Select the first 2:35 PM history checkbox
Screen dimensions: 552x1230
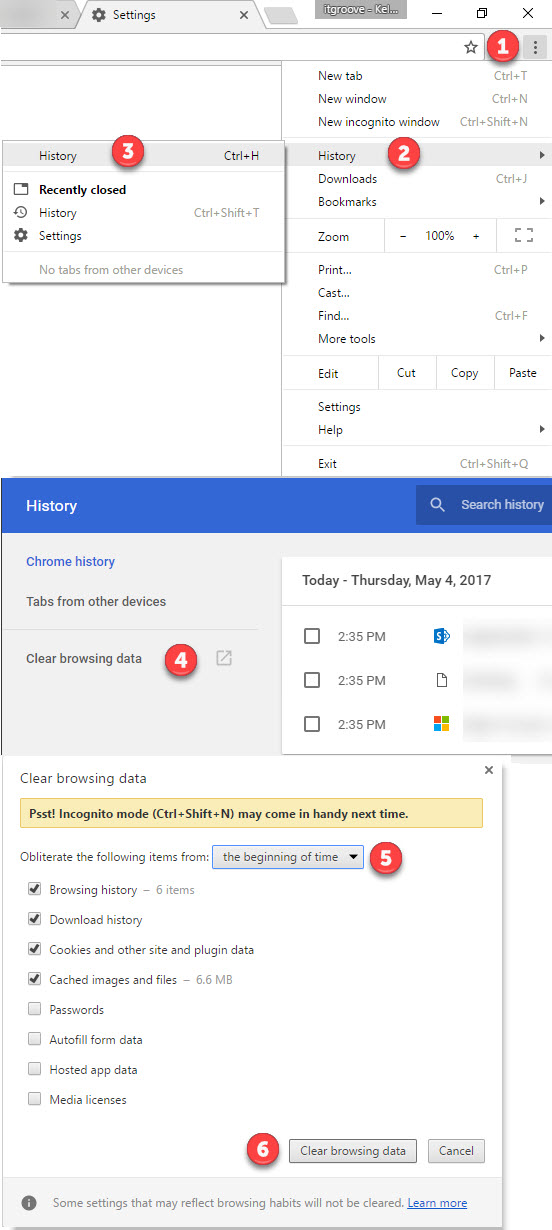[x=312, y=637]
